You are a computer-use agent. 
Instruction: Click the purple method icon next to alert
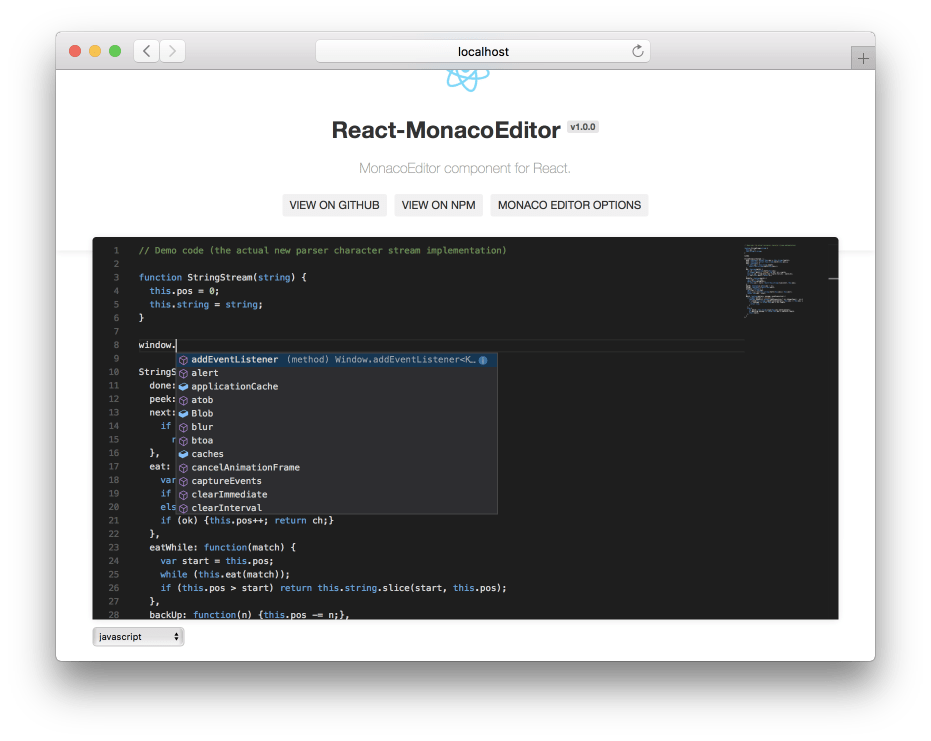tap(183, 372)
